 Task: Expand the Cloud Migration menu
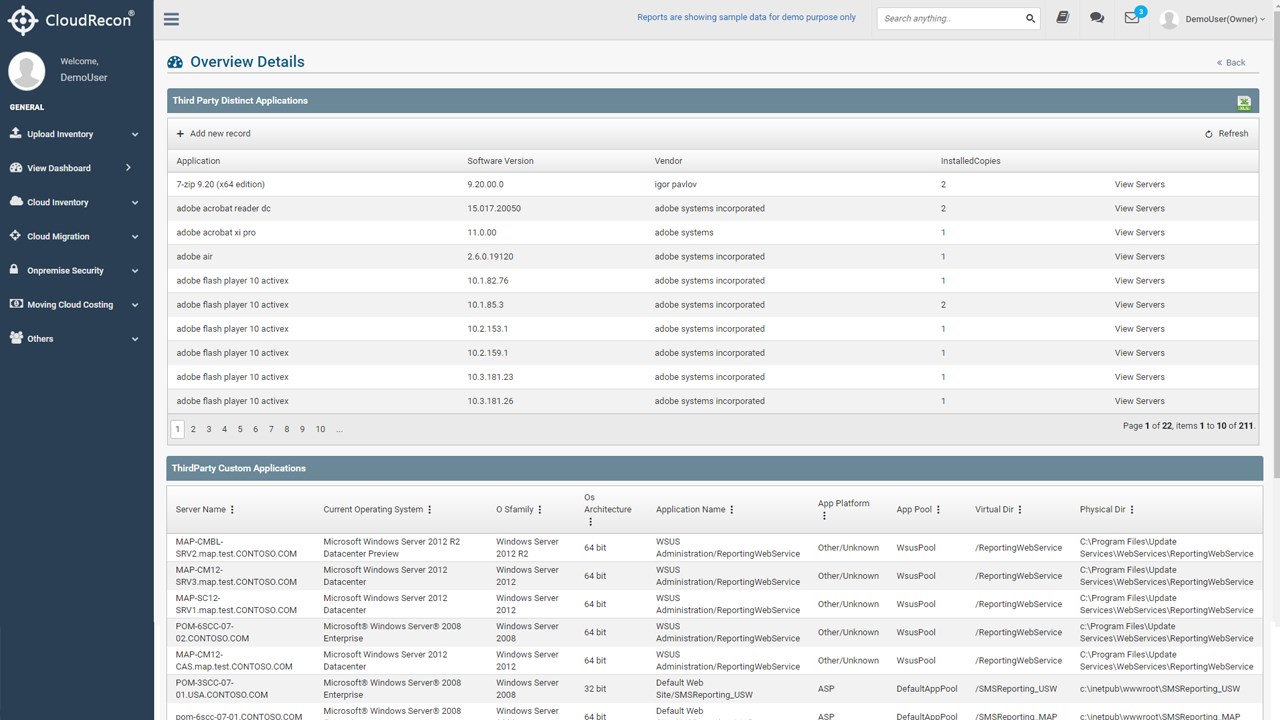(x=135, y=237)
